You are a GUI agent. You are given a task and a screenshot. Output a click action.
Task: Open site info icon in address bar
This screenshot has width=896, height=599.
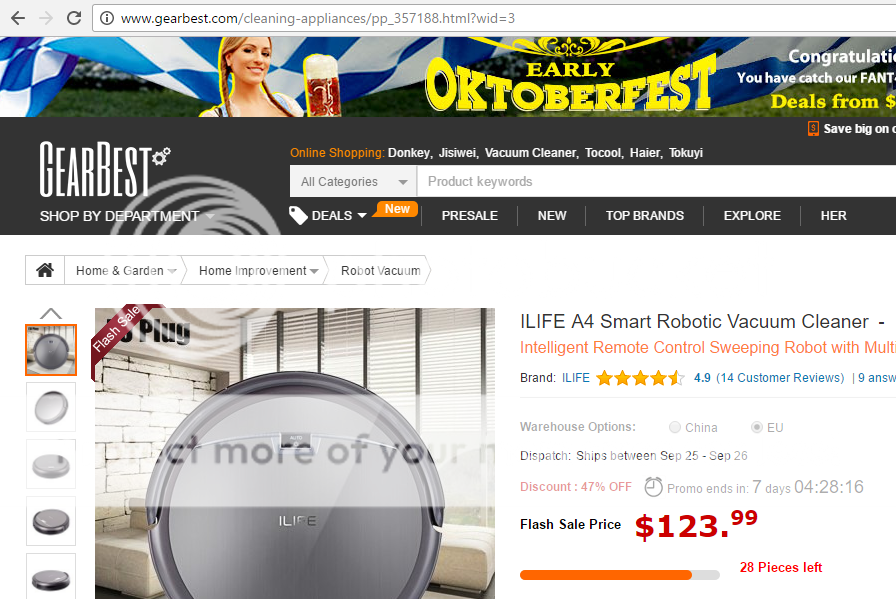[x=107, y=18]
